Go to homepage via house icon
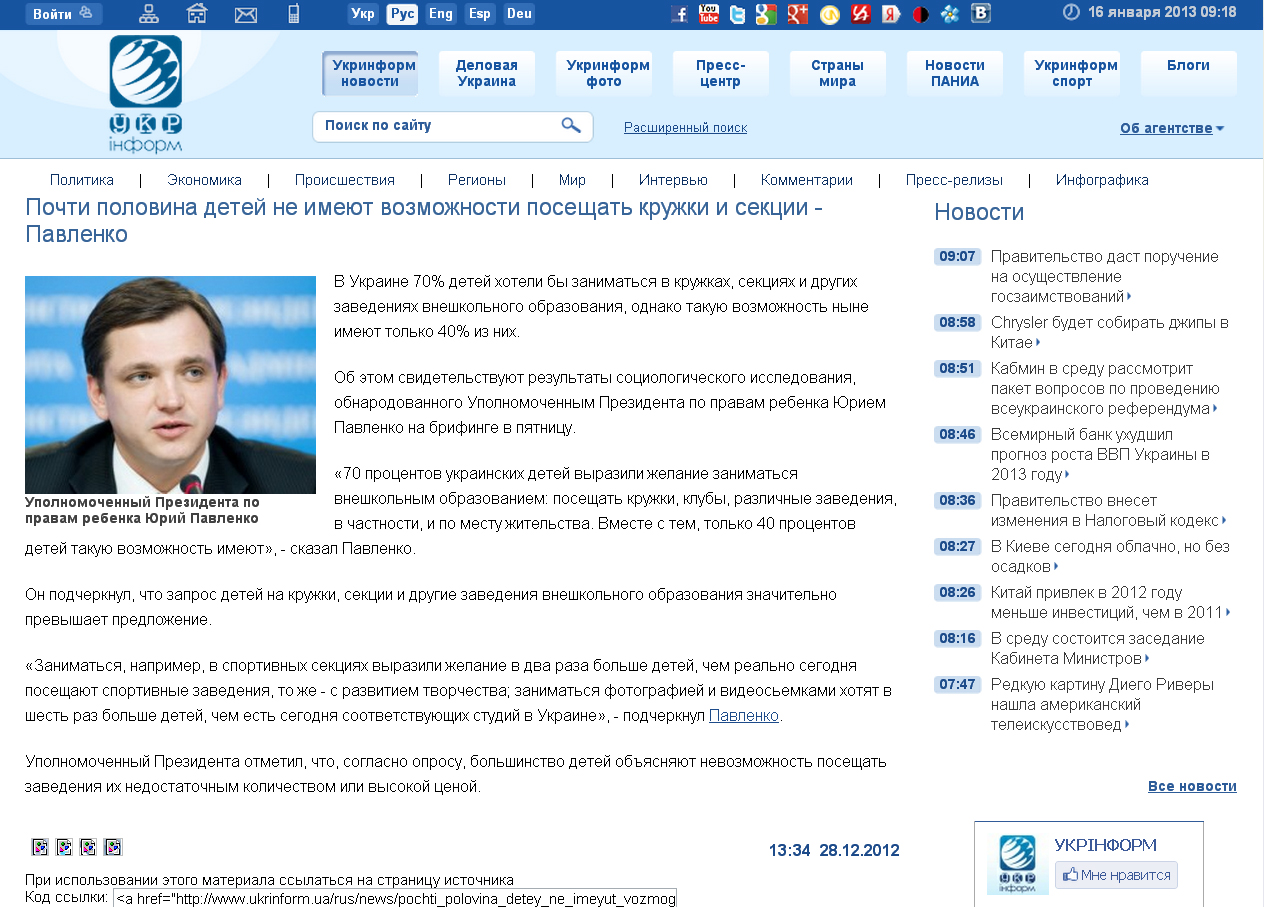The width and height of the screenshot is (1264, 907). coord(197,14)
